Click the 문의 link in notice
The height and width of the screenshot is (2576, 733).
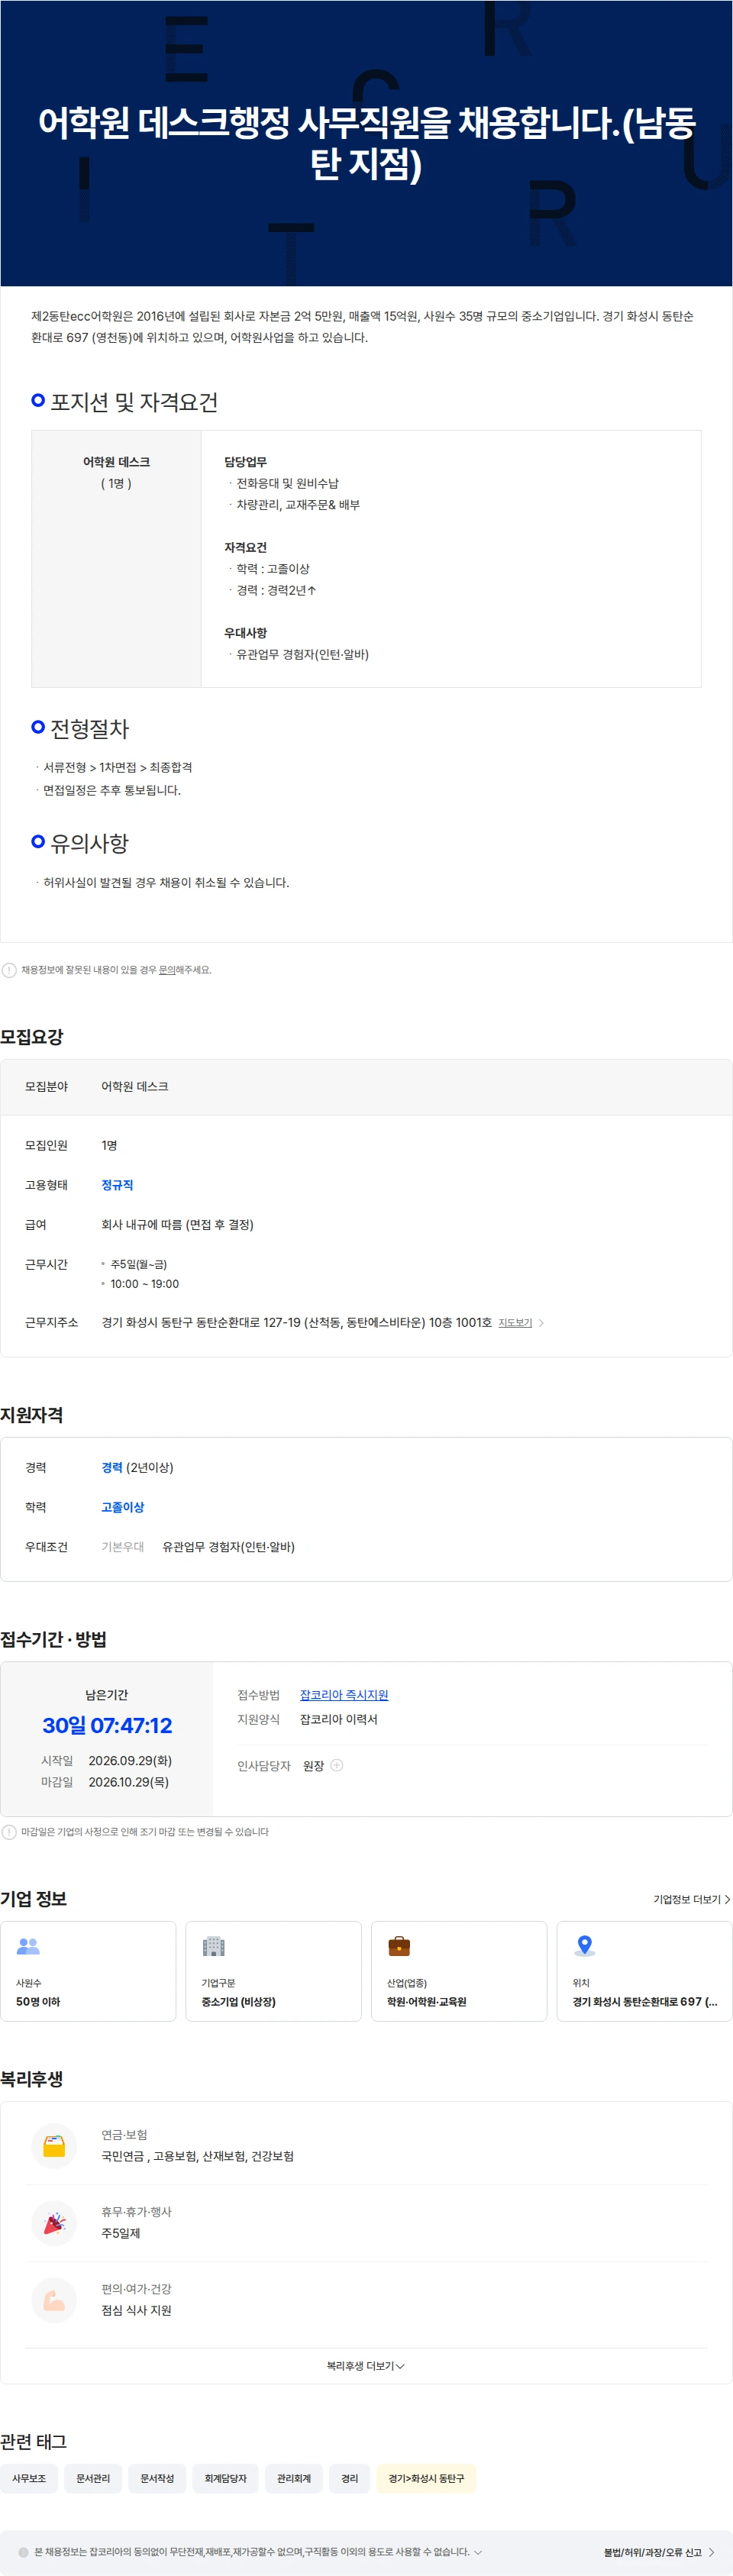[167, 970]
